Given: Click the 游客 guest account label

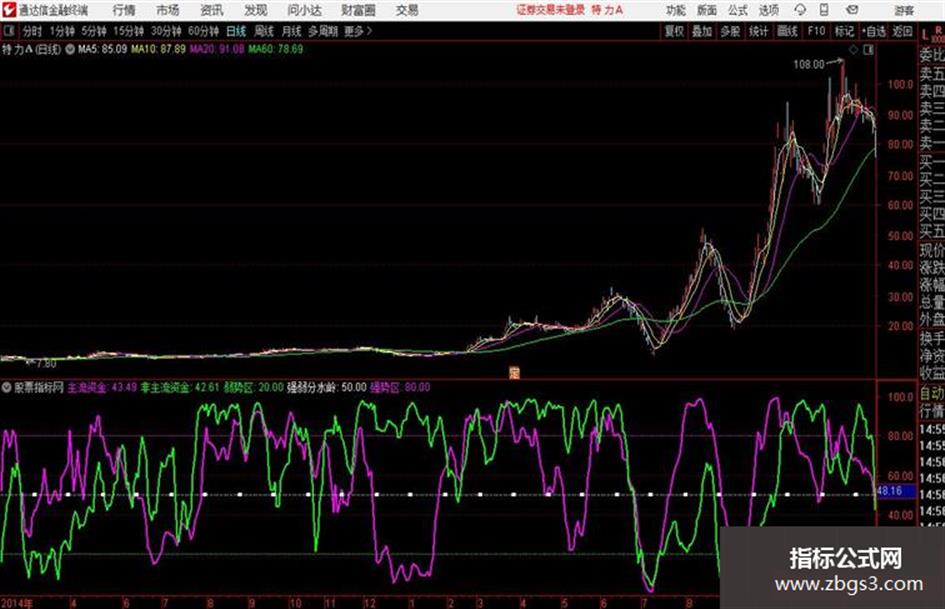Looking at the screenshot, I should coord(904,10).
